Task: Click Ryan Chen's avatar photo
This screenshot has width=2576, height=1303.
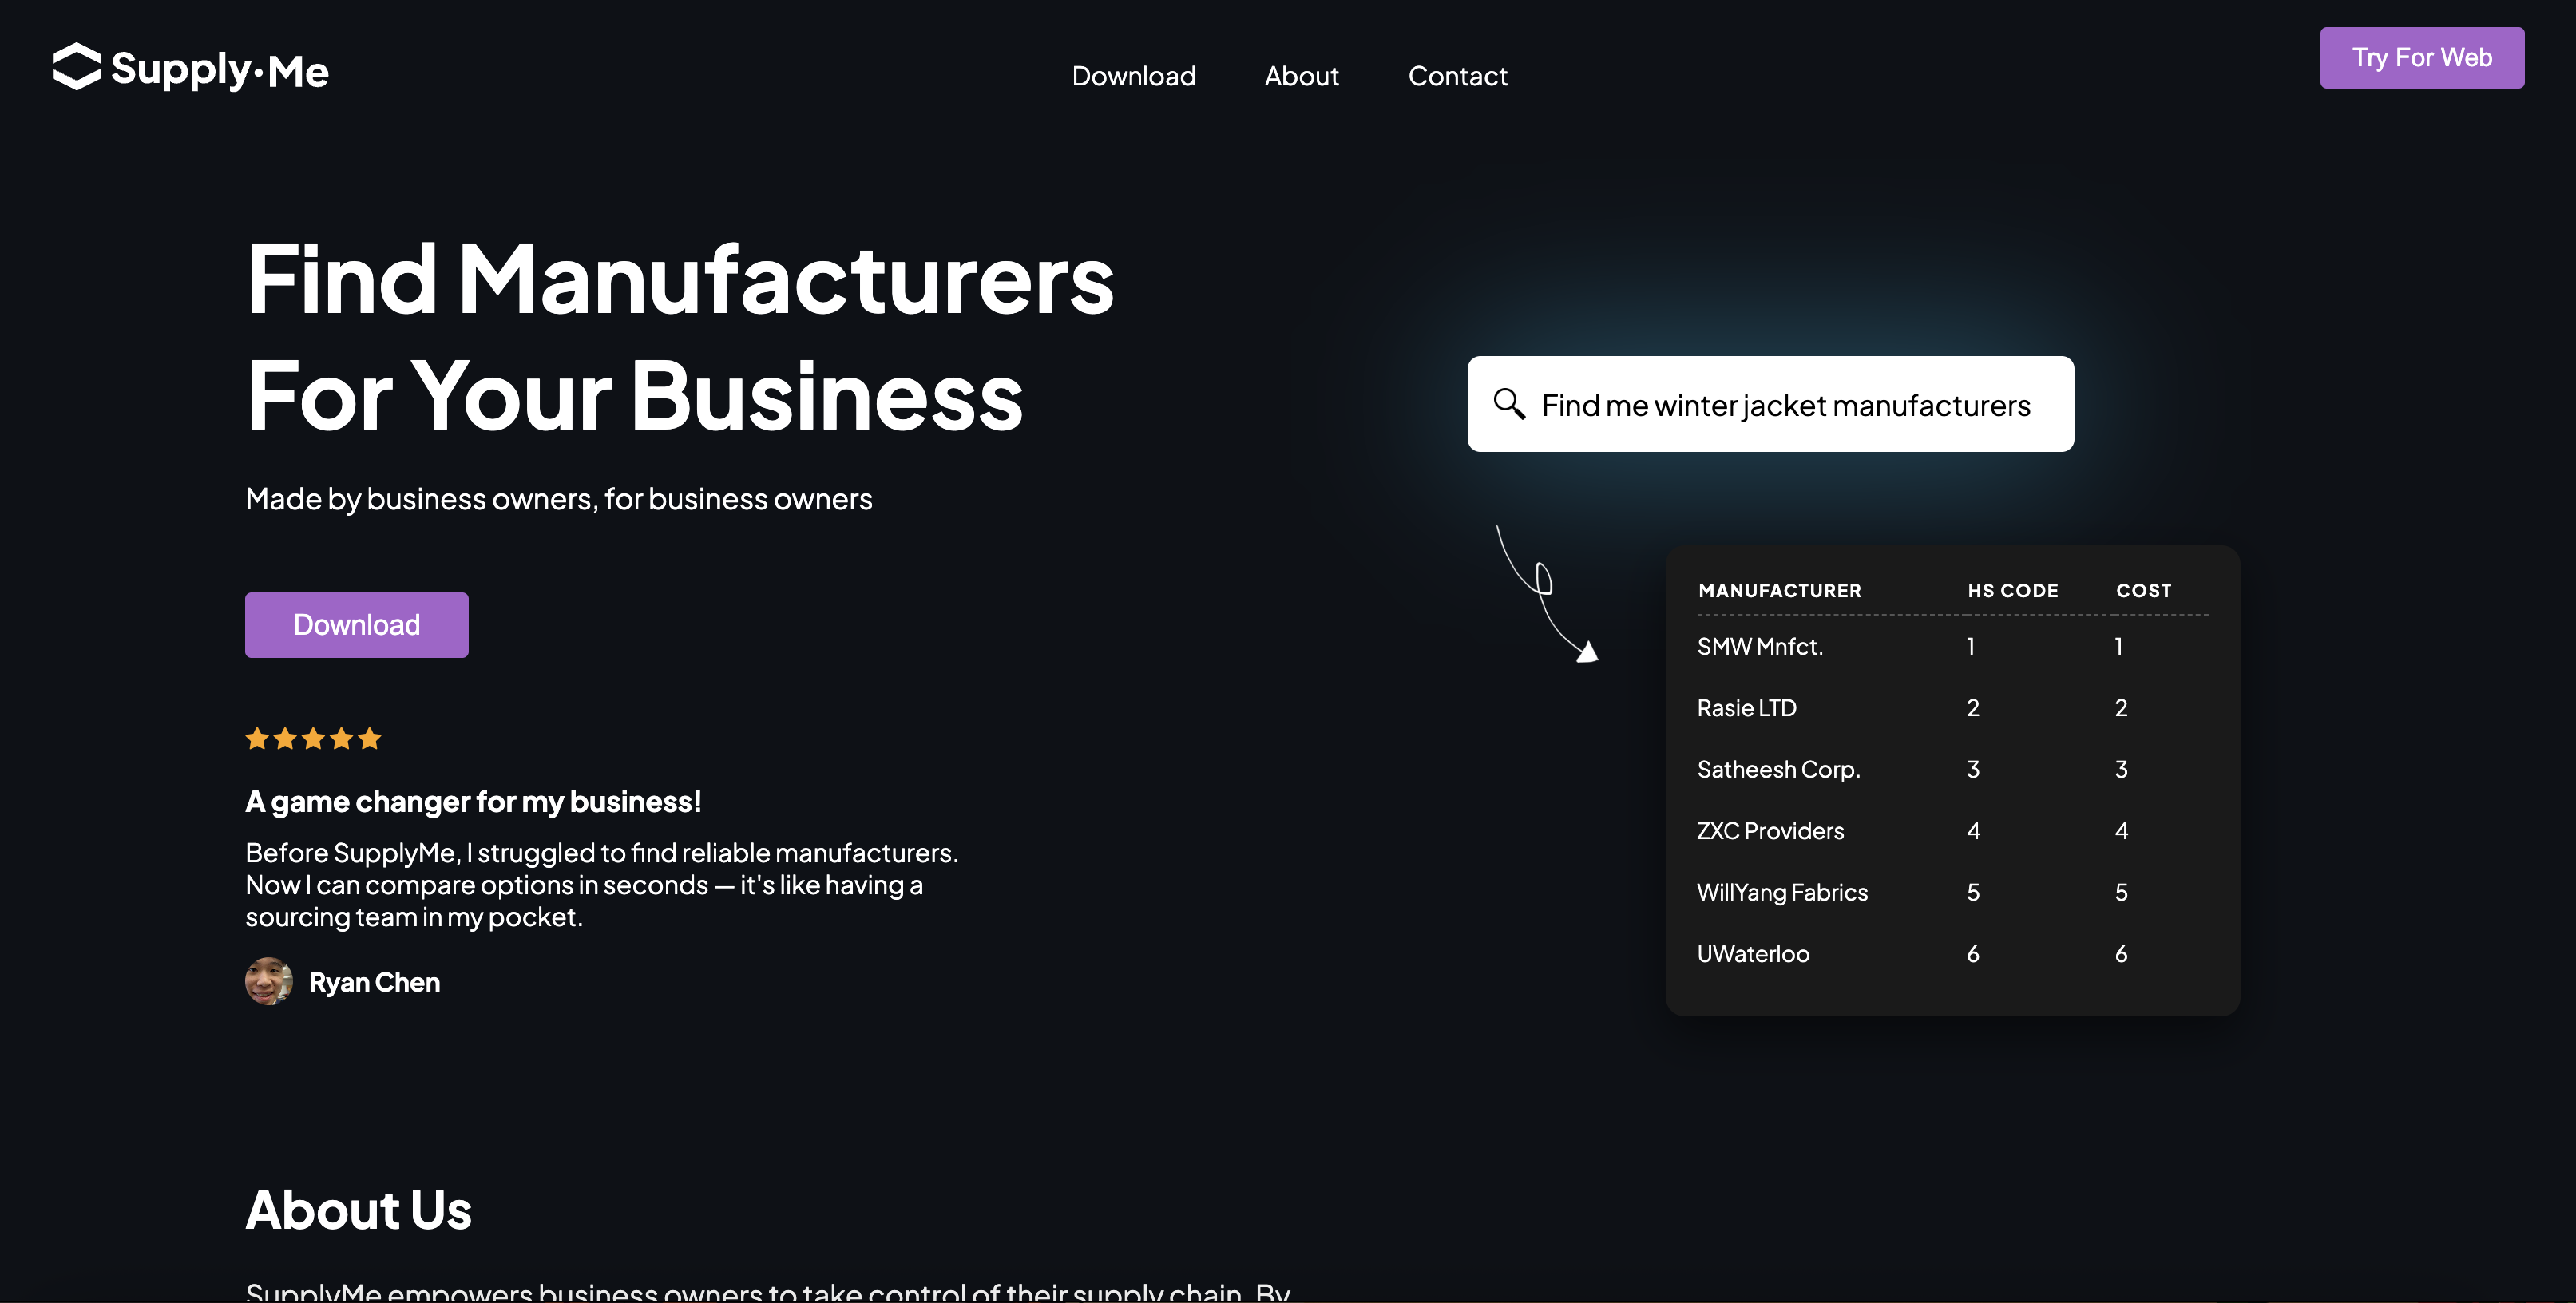Action: click(268, 981)
